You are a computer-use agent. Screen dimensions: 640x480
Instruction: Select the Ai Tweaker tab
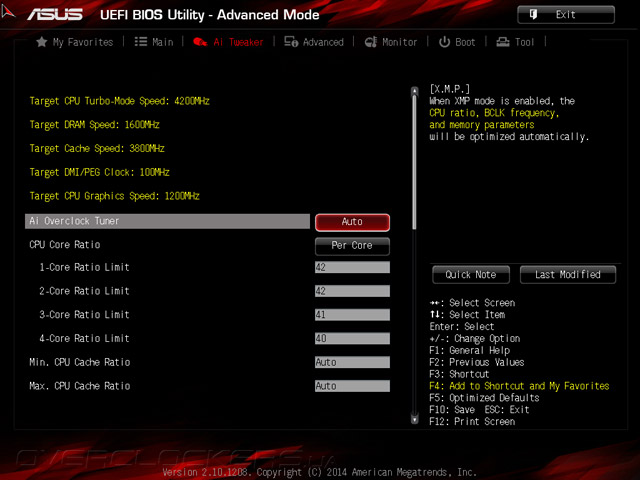pyautogui.click(x=238, y=42)
